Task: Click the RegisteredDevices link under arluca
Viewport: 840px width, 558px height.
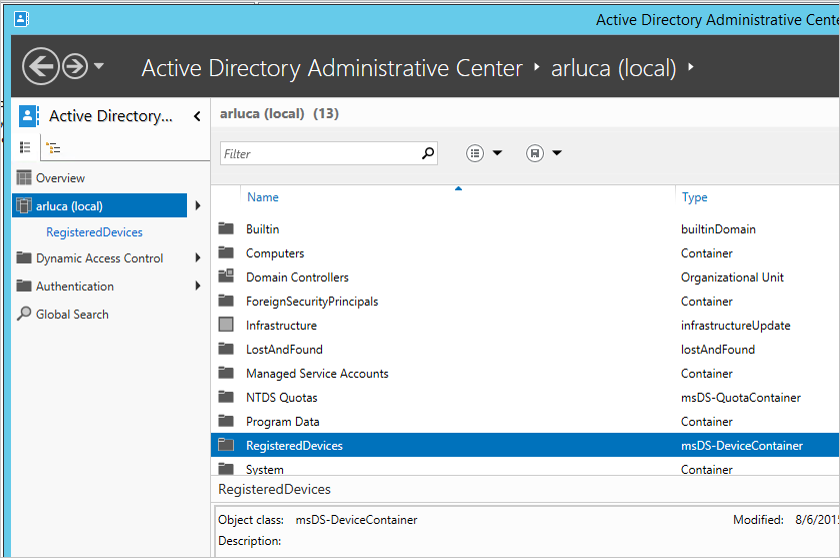Action: (94, 232)
